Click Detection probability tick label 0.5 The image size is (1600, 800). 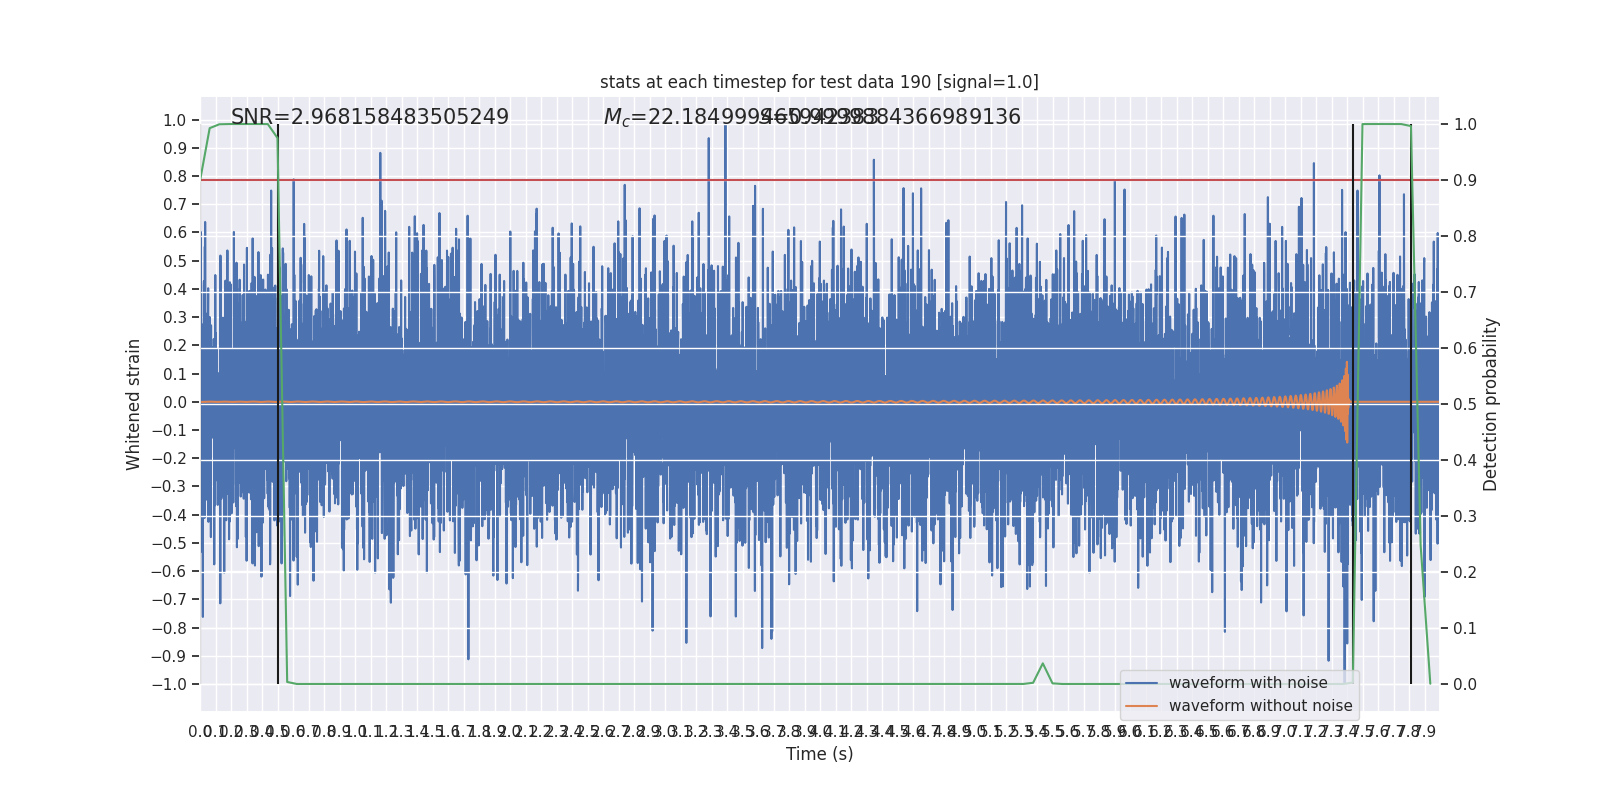(1465, 404)
